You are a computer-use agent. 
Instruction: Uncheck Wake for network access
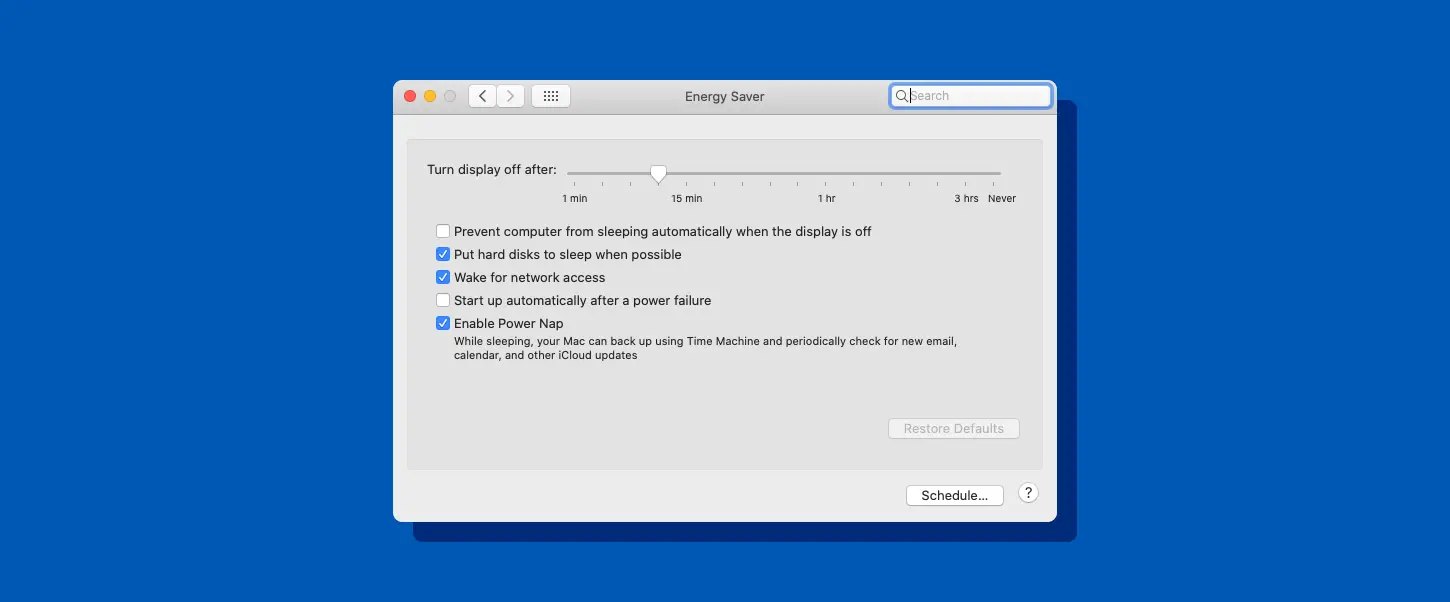pos(443,277)
